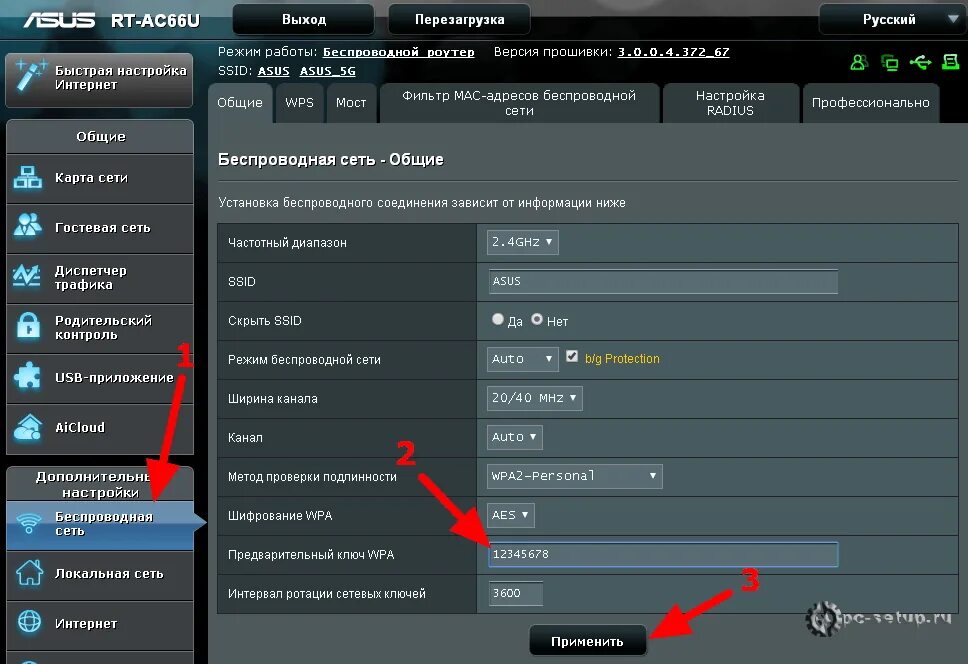Click the Выход button

303,20
